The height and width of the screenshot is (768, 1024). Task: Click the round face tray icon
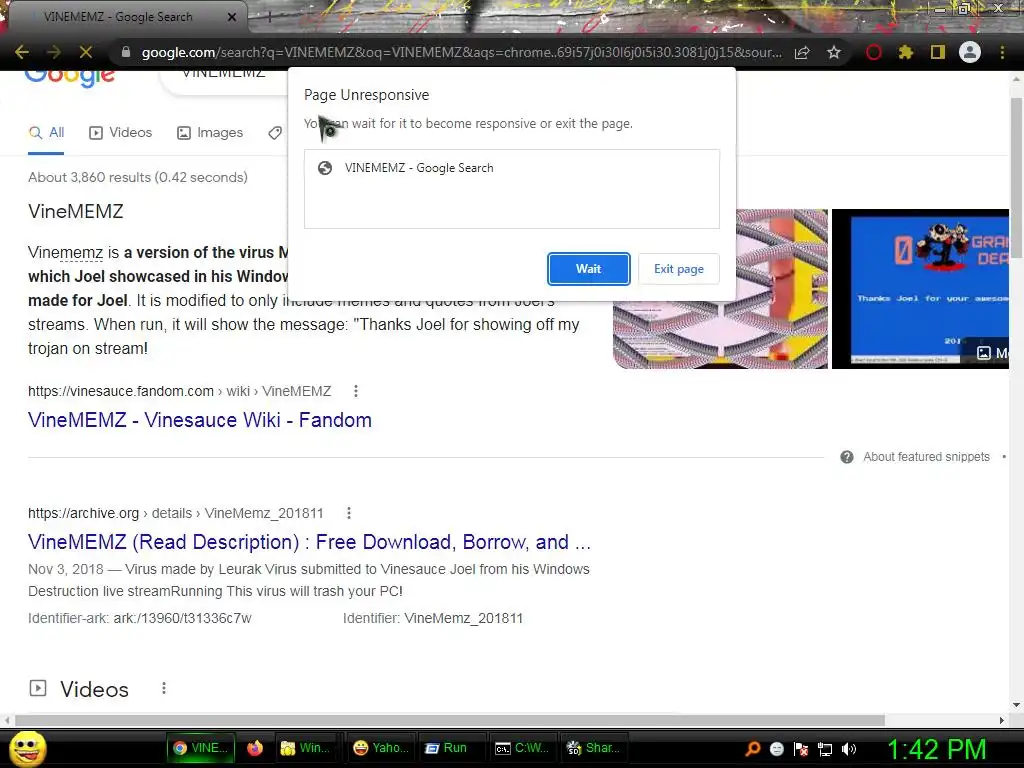[777, 749]
